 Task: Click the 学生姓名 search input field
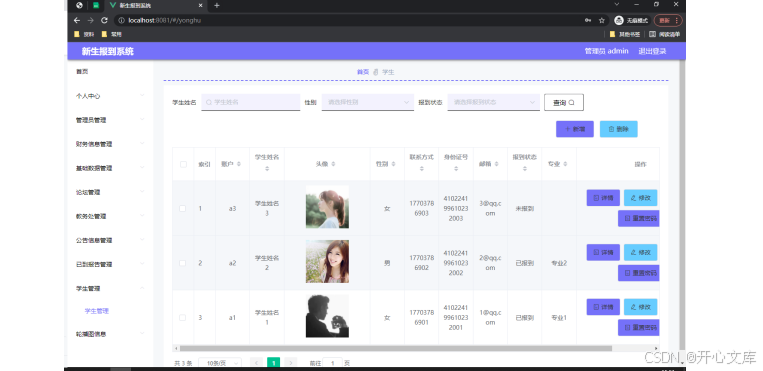pyautogui.click(x=251, y=102)
